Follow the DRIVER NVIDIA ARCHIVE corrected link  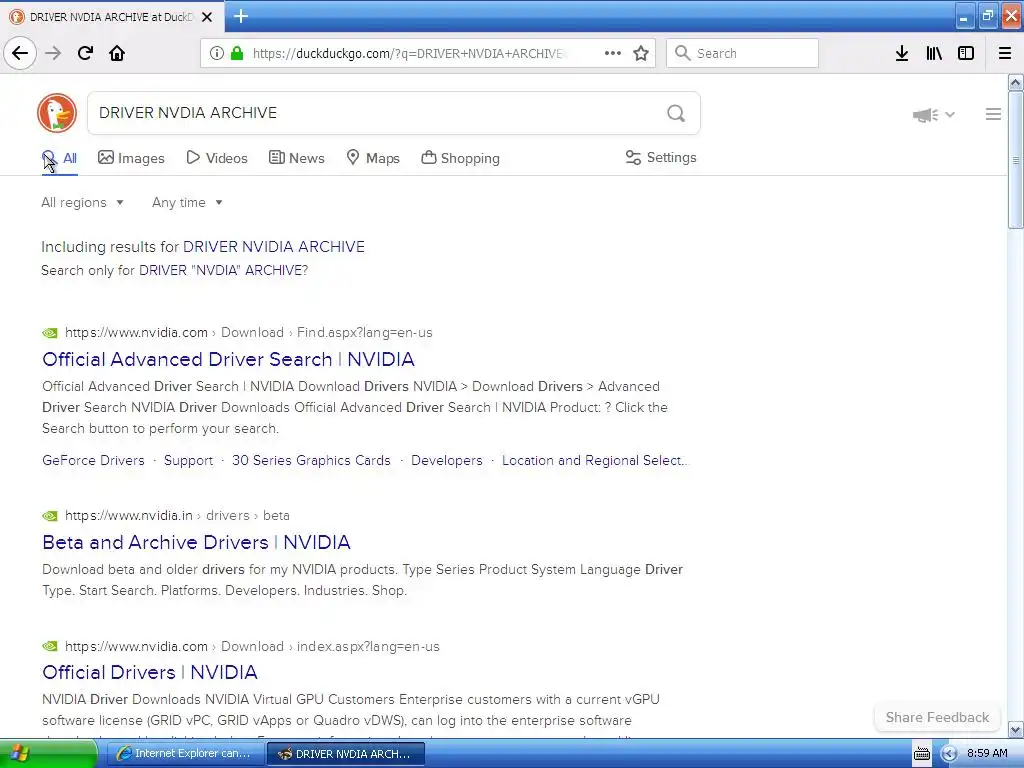(274, 247)
